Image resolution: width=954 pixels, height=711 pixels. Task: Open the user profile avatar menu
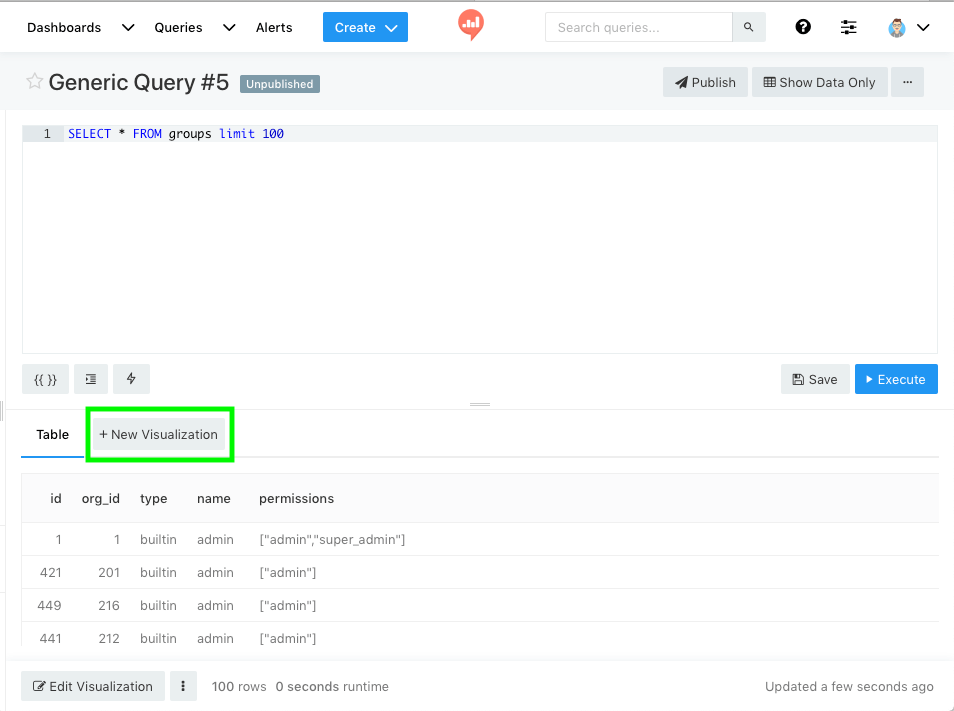908,27
